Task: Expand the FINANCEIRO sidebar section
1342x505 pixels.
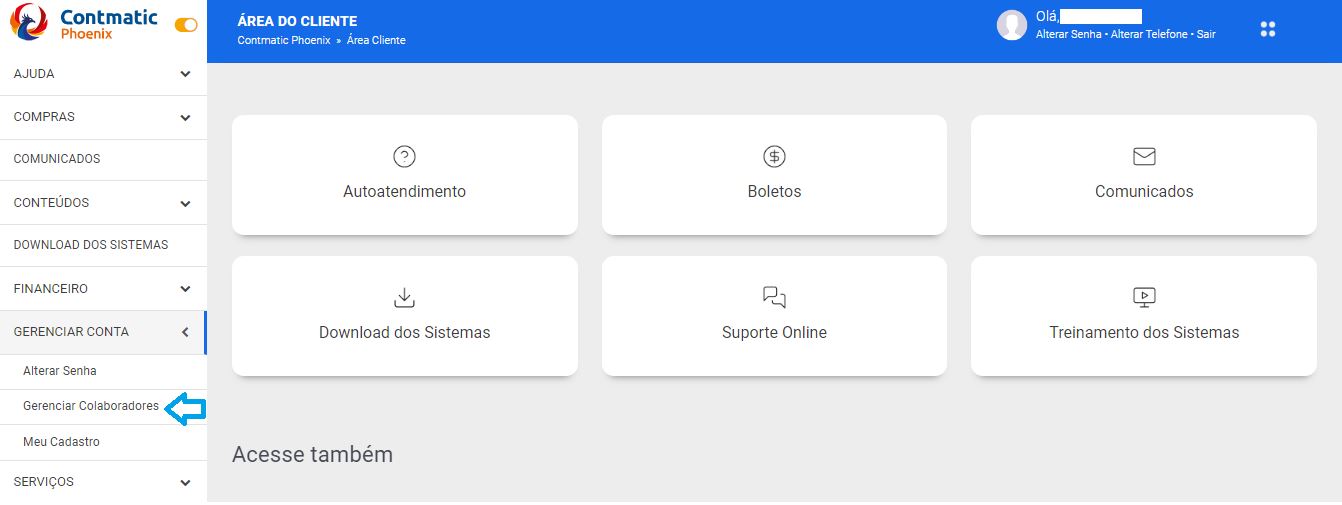Action: click(x=103, y=289)
